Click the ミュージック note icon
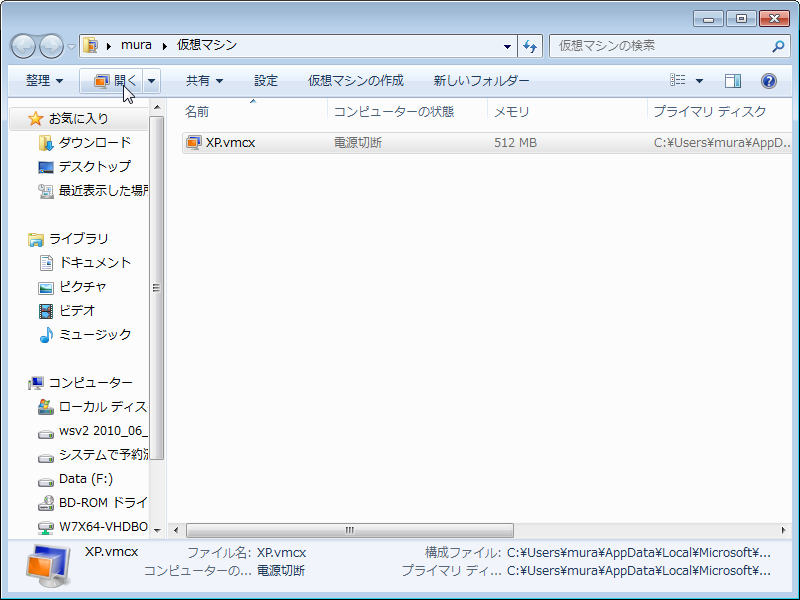The image size is (800, 600). pyautogui.click(x=46, y=335)
